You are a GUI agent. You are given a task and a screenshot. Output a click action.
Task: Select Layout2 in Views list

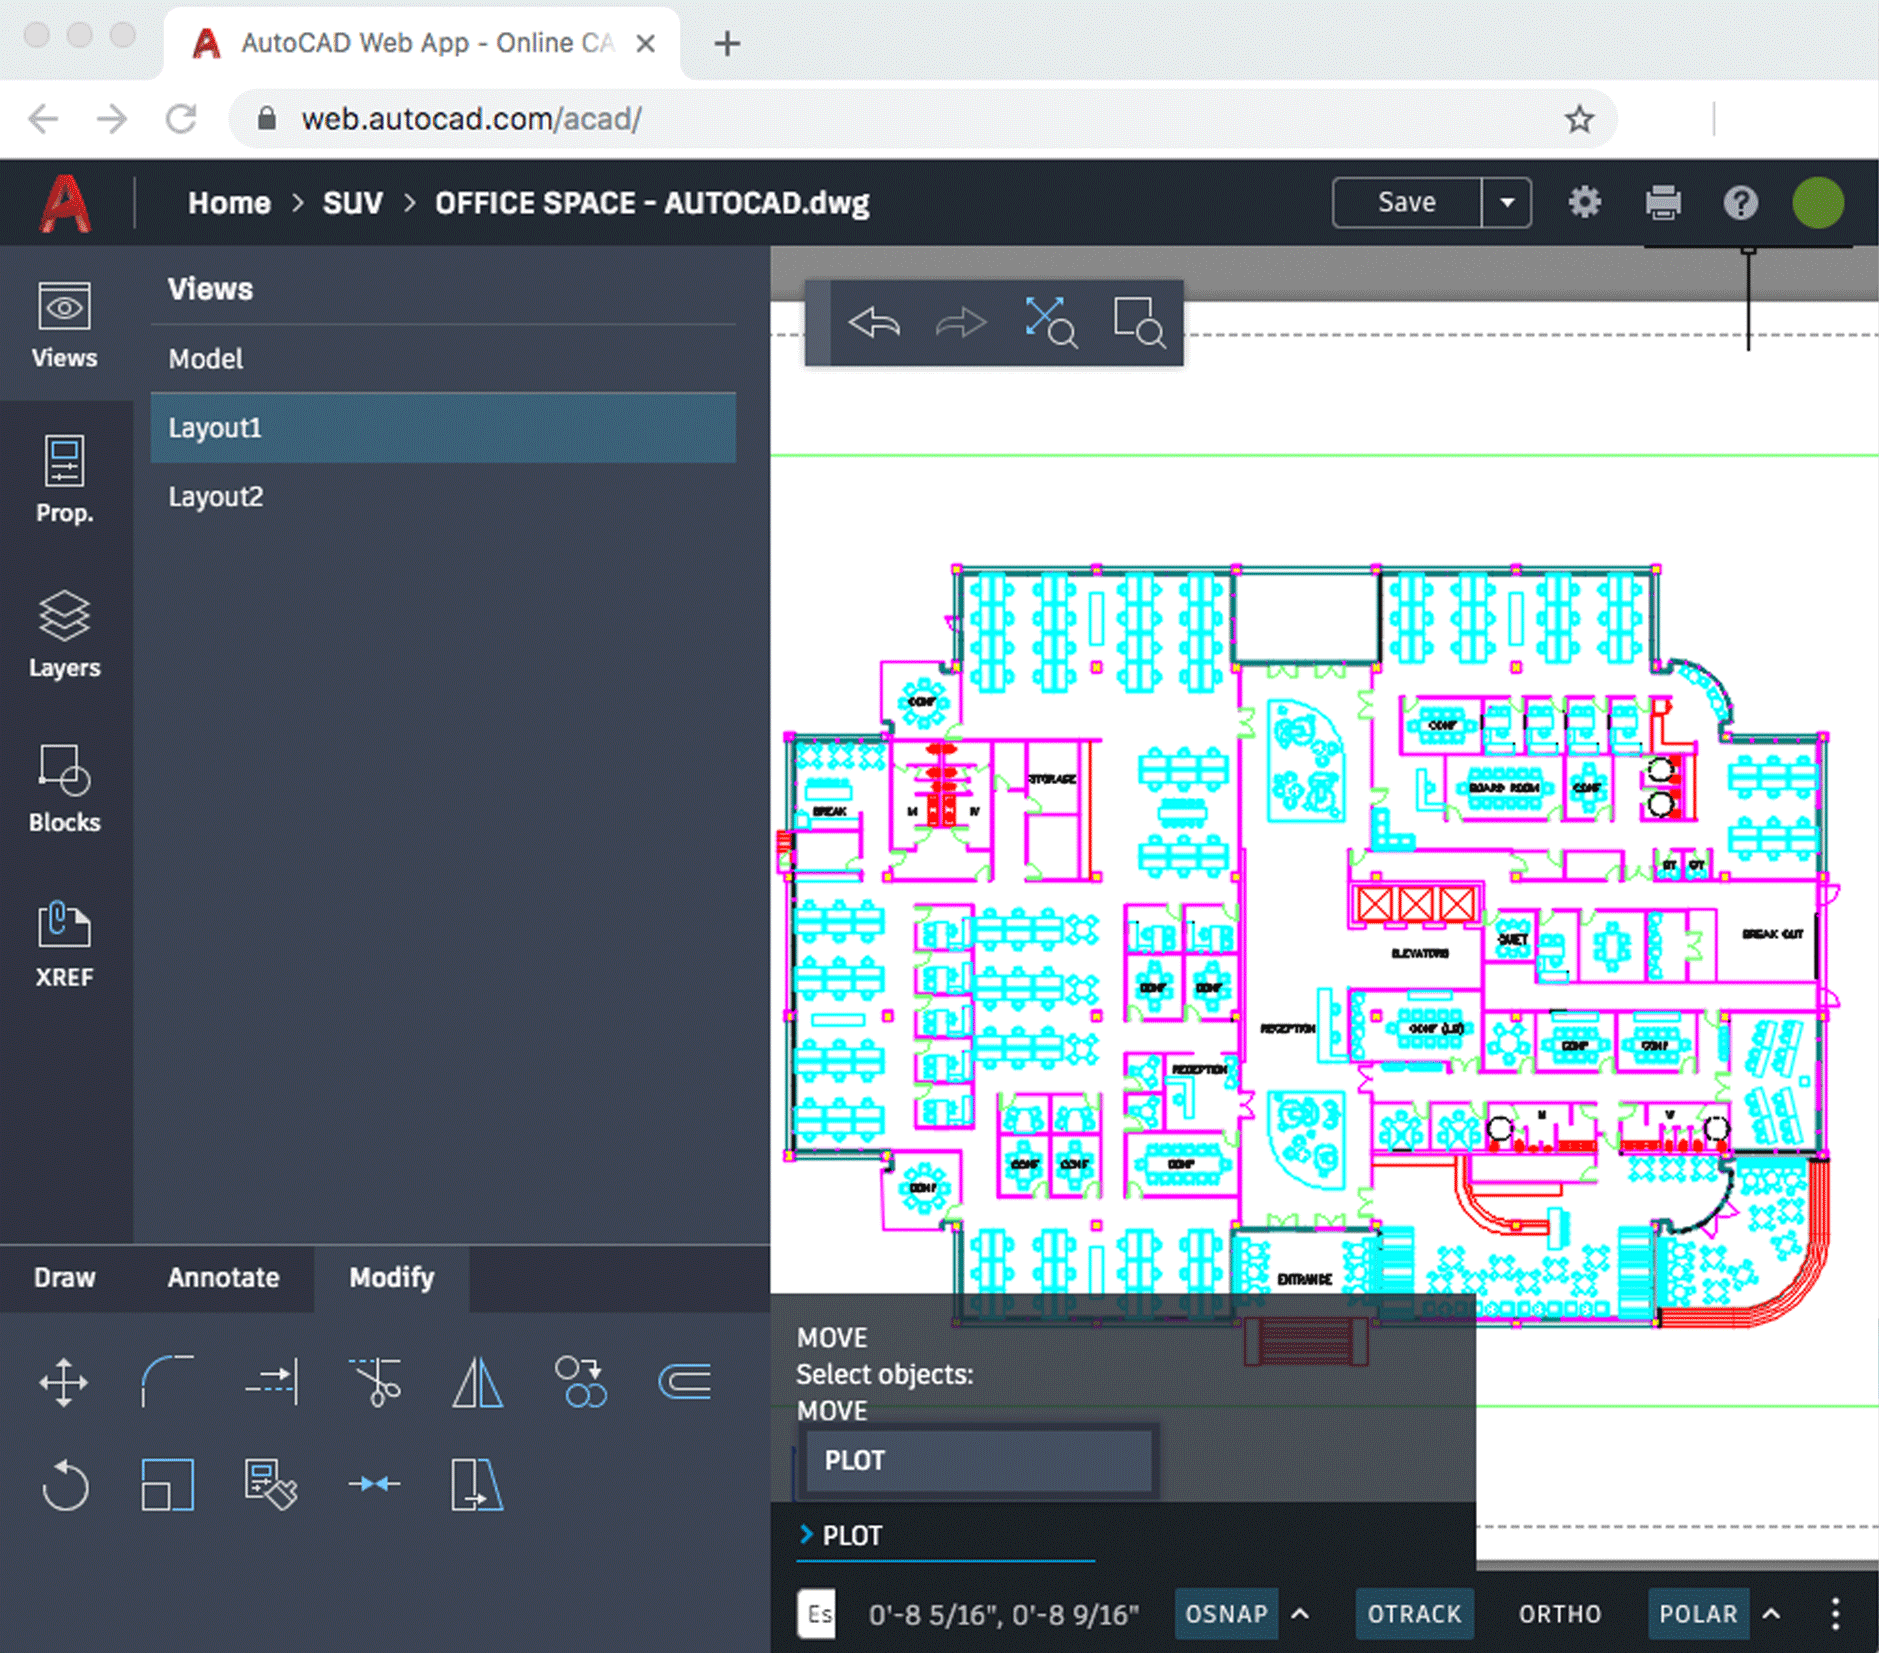pos(216,497)
